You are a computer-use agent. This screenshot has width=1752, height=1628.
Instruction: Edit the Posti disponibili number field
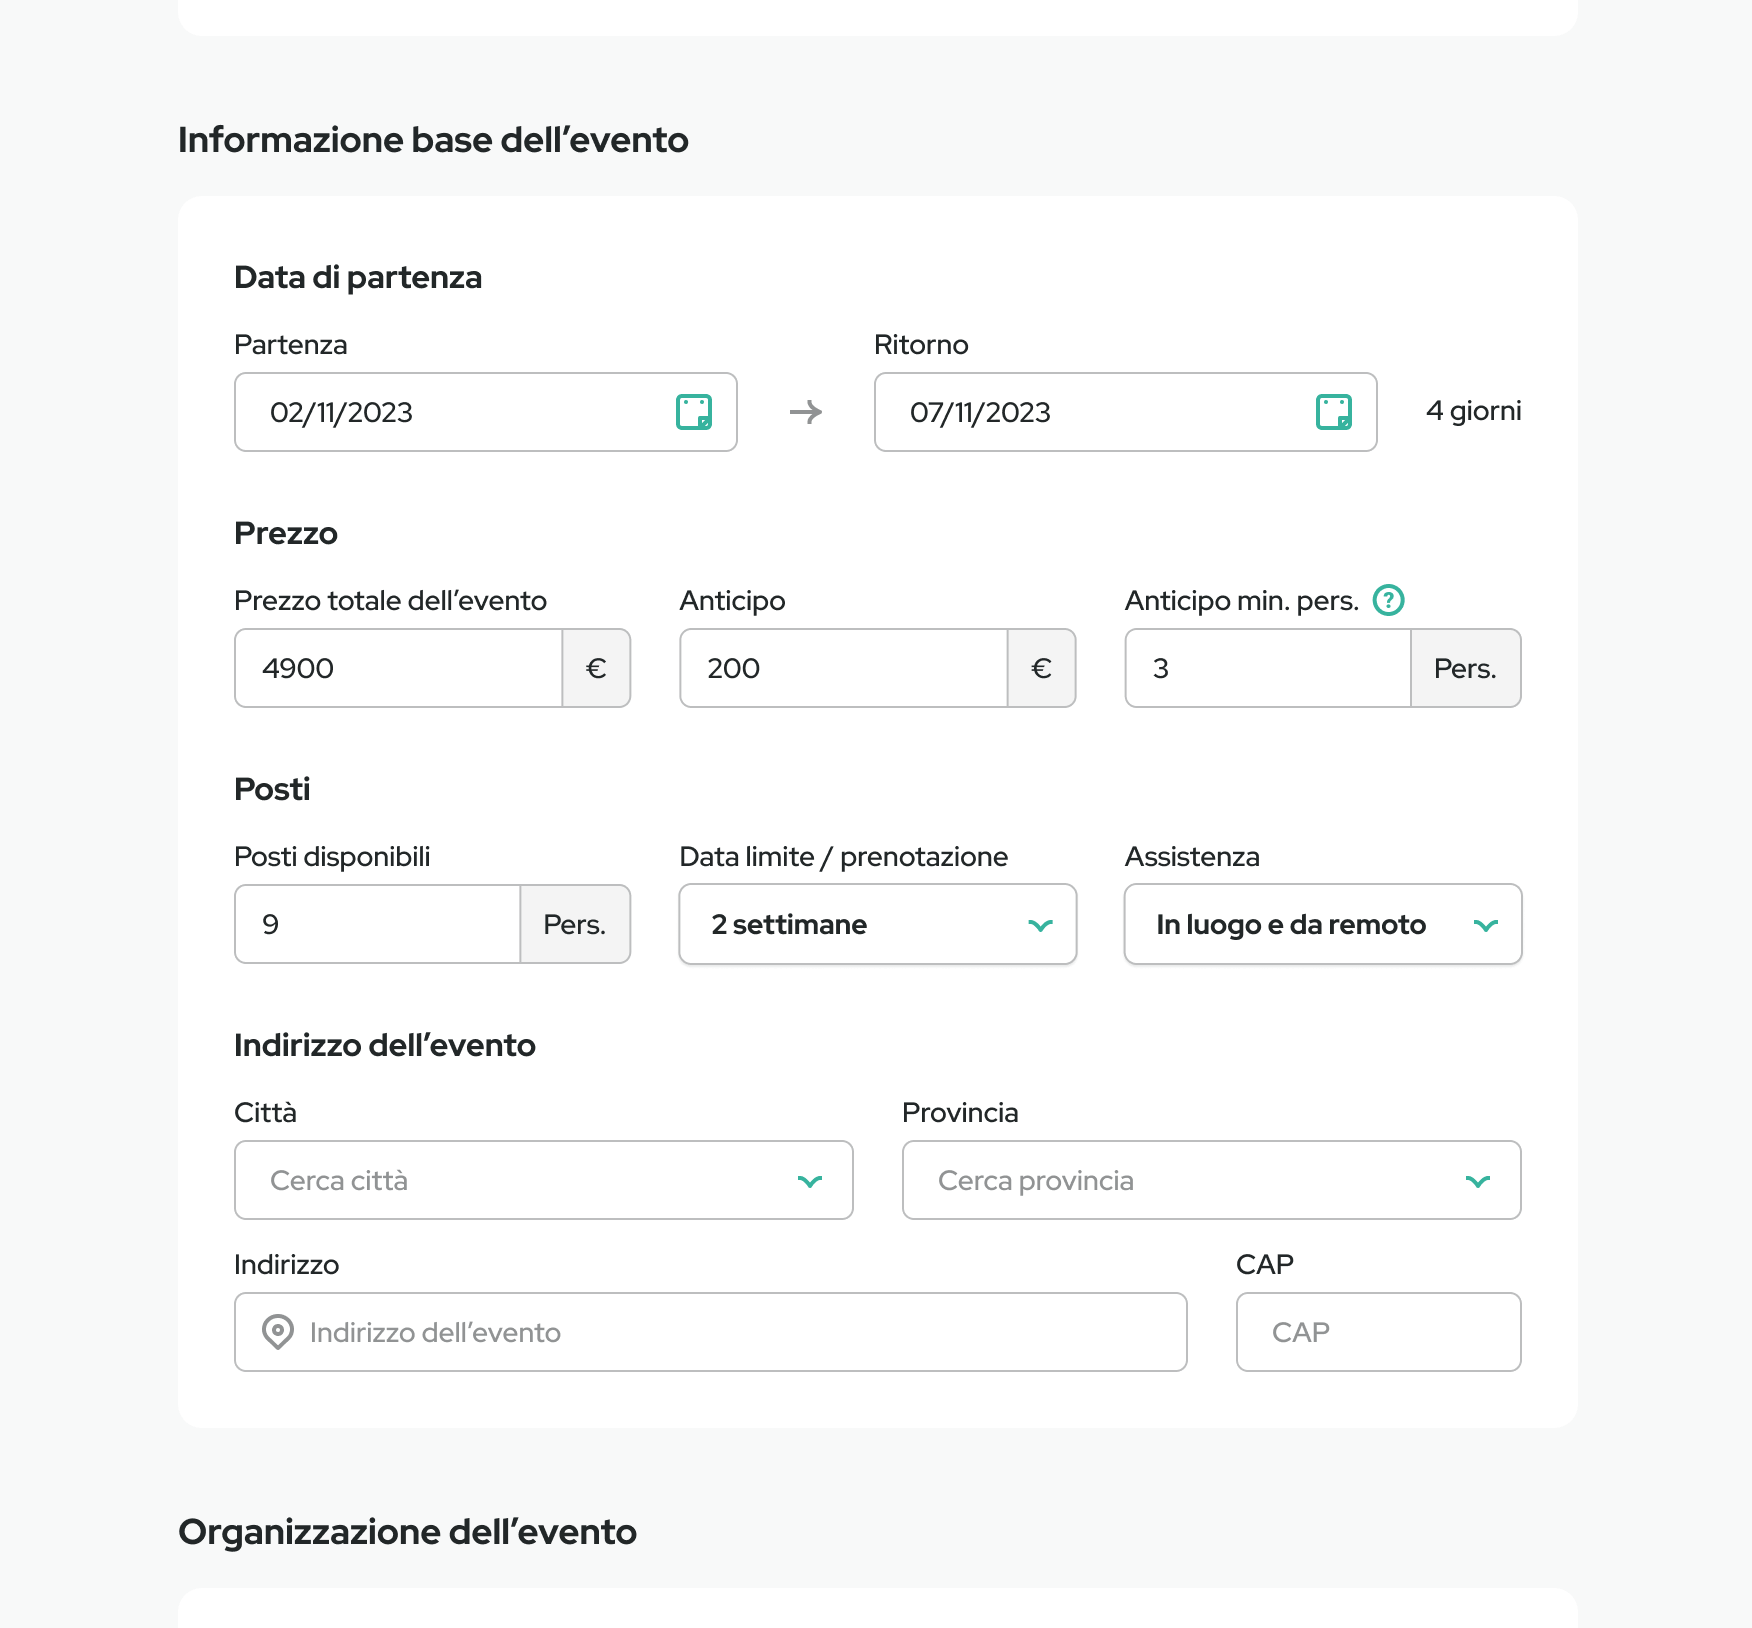tap(377, 924)
